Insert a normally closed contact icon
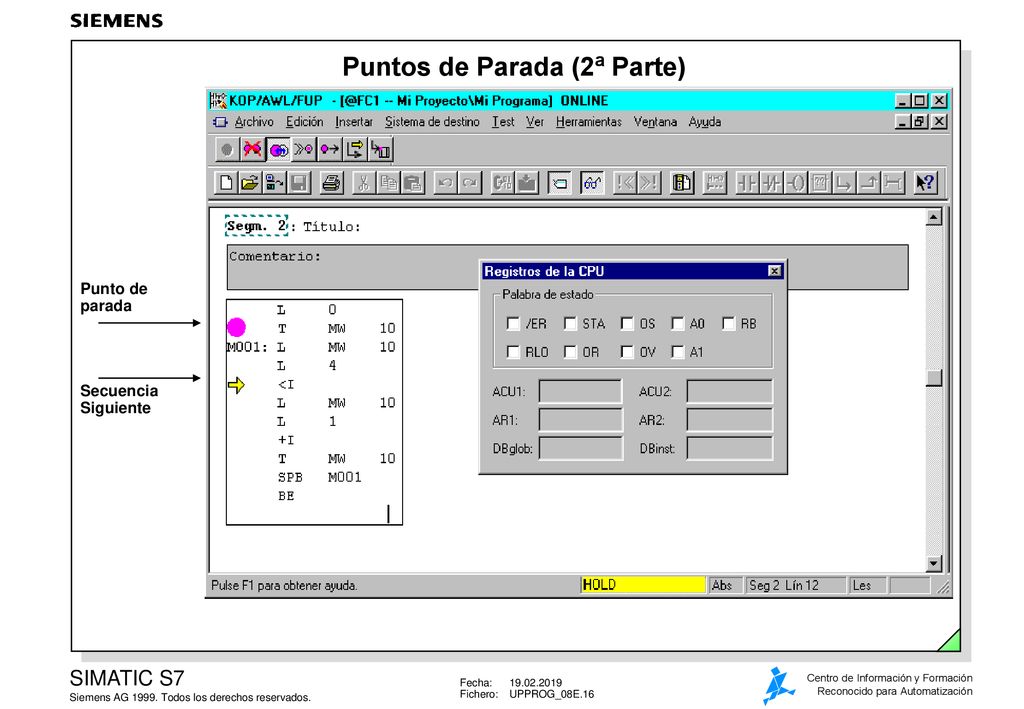This screenshot has height=709, width=1024. pyautogui.click(x=771, y=183)
